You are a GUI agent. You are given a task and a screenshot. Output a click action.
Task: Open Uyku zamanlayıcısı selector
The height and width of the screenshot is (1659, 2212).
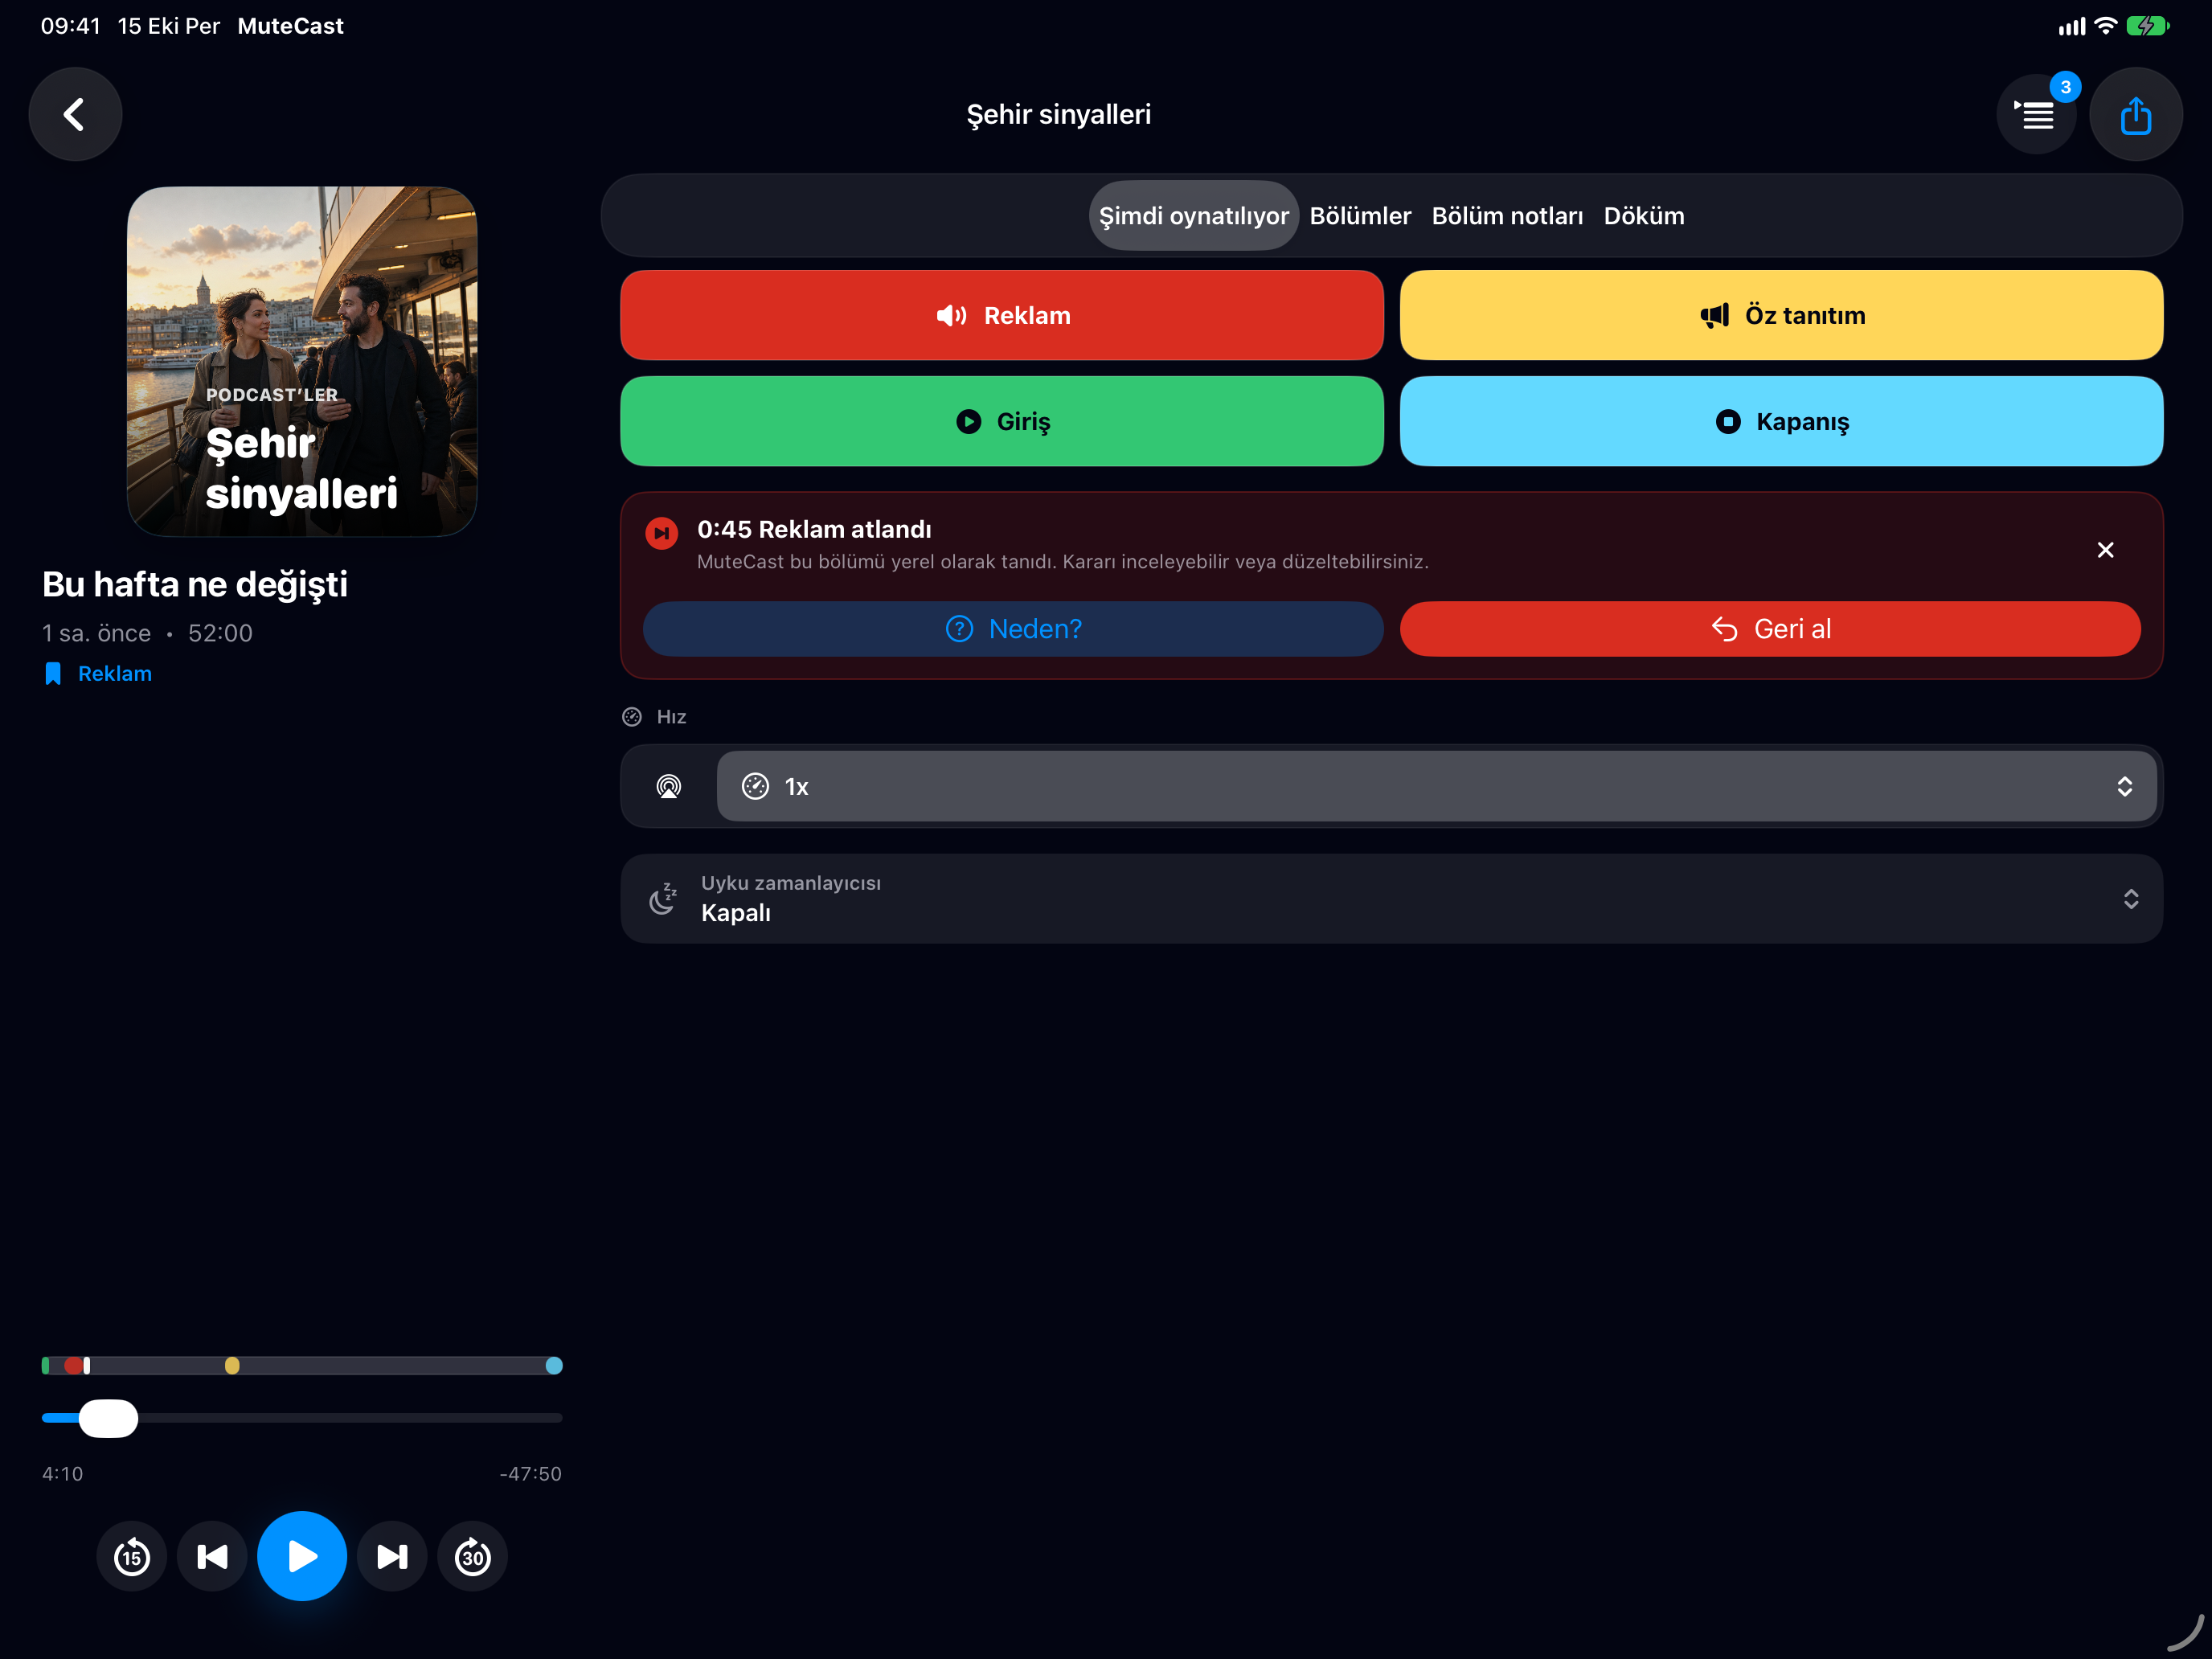1391,898
